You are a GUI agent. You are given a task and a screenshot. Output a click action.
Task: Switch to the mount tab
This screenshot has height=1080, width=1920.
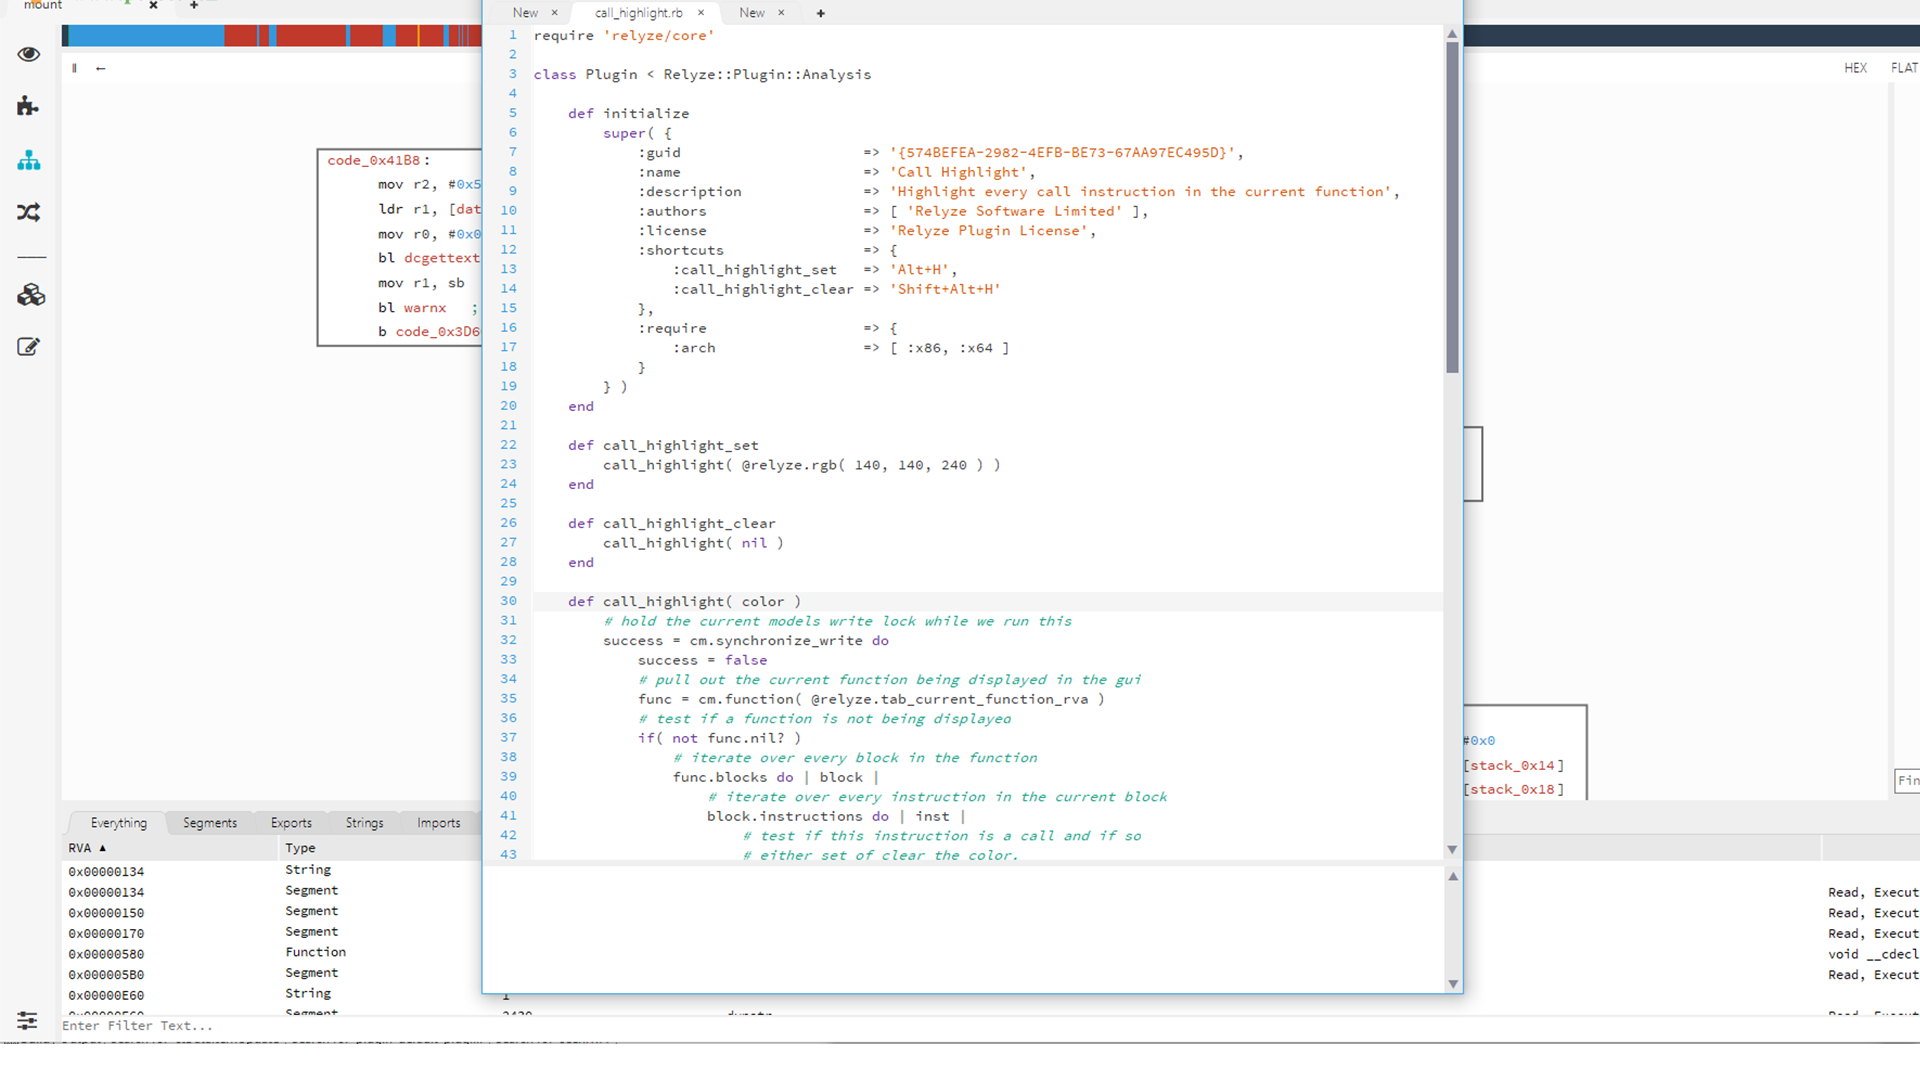(x=42, y=5)
